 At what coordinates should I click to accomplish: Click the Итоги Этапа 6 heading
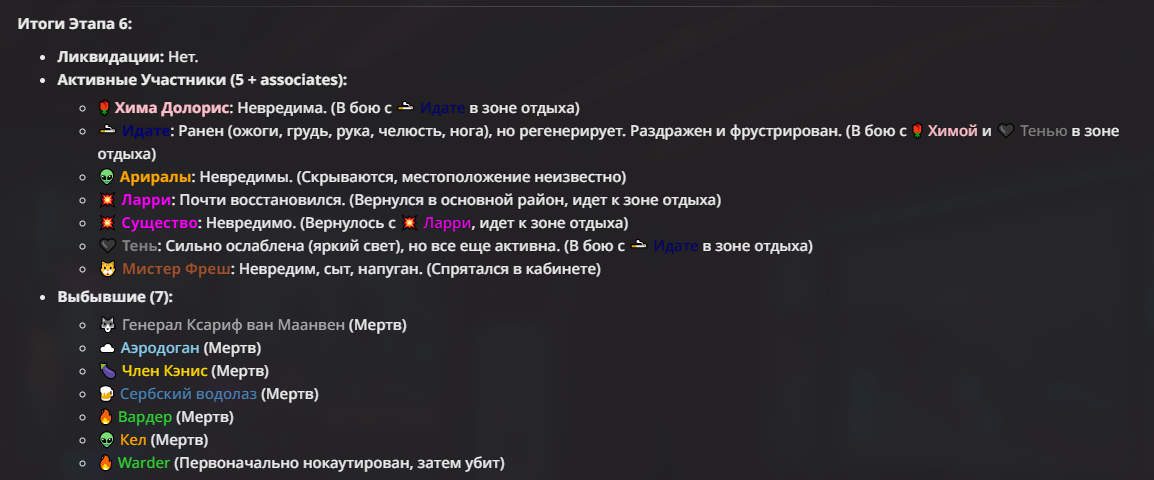point(75,24)
